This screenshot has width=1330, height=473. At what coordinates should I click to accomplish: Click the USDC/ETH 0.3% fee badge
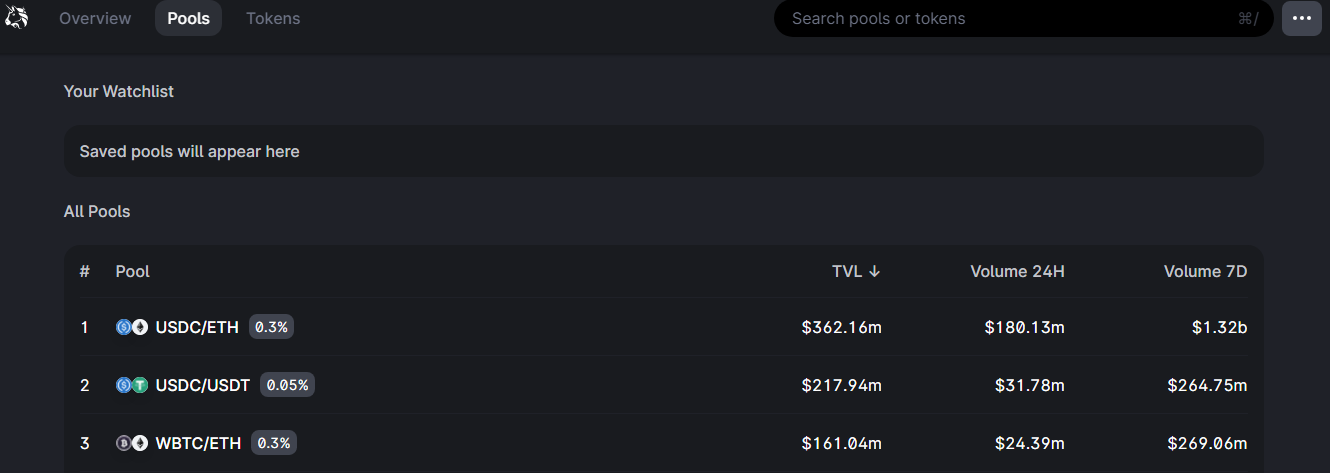272,327
